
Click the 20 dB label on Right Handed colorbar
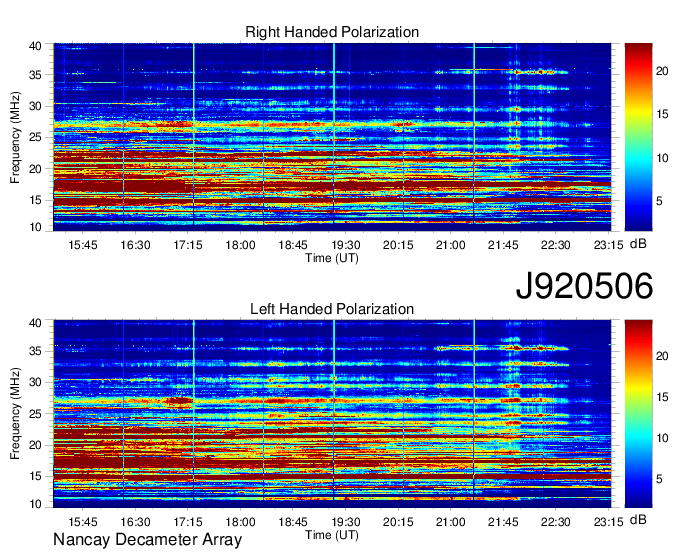tap(662, 71)
